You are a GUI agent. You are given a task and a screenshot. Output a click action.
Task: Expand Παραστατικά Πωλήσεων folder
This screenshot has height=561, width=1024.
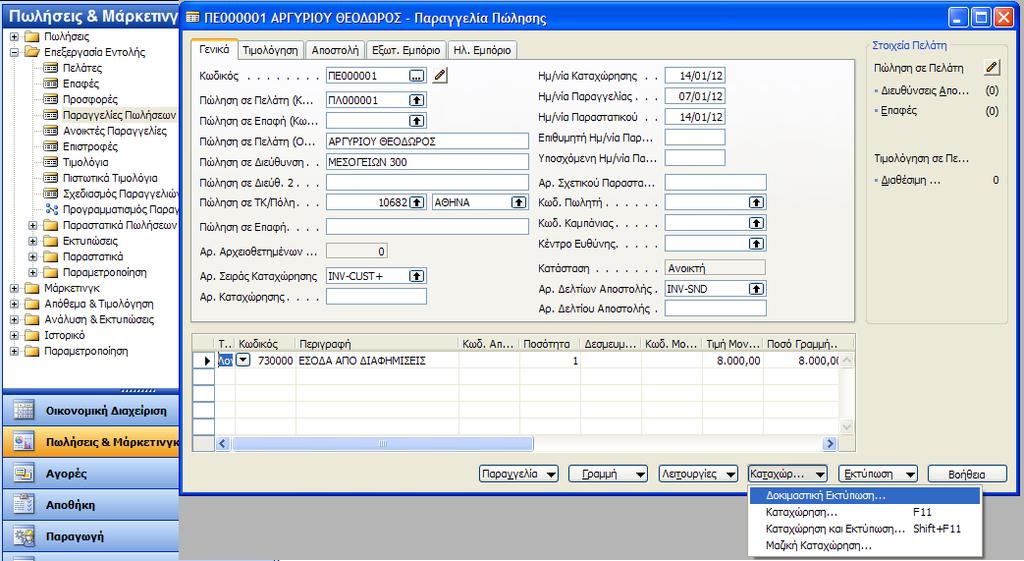(33, 225)
